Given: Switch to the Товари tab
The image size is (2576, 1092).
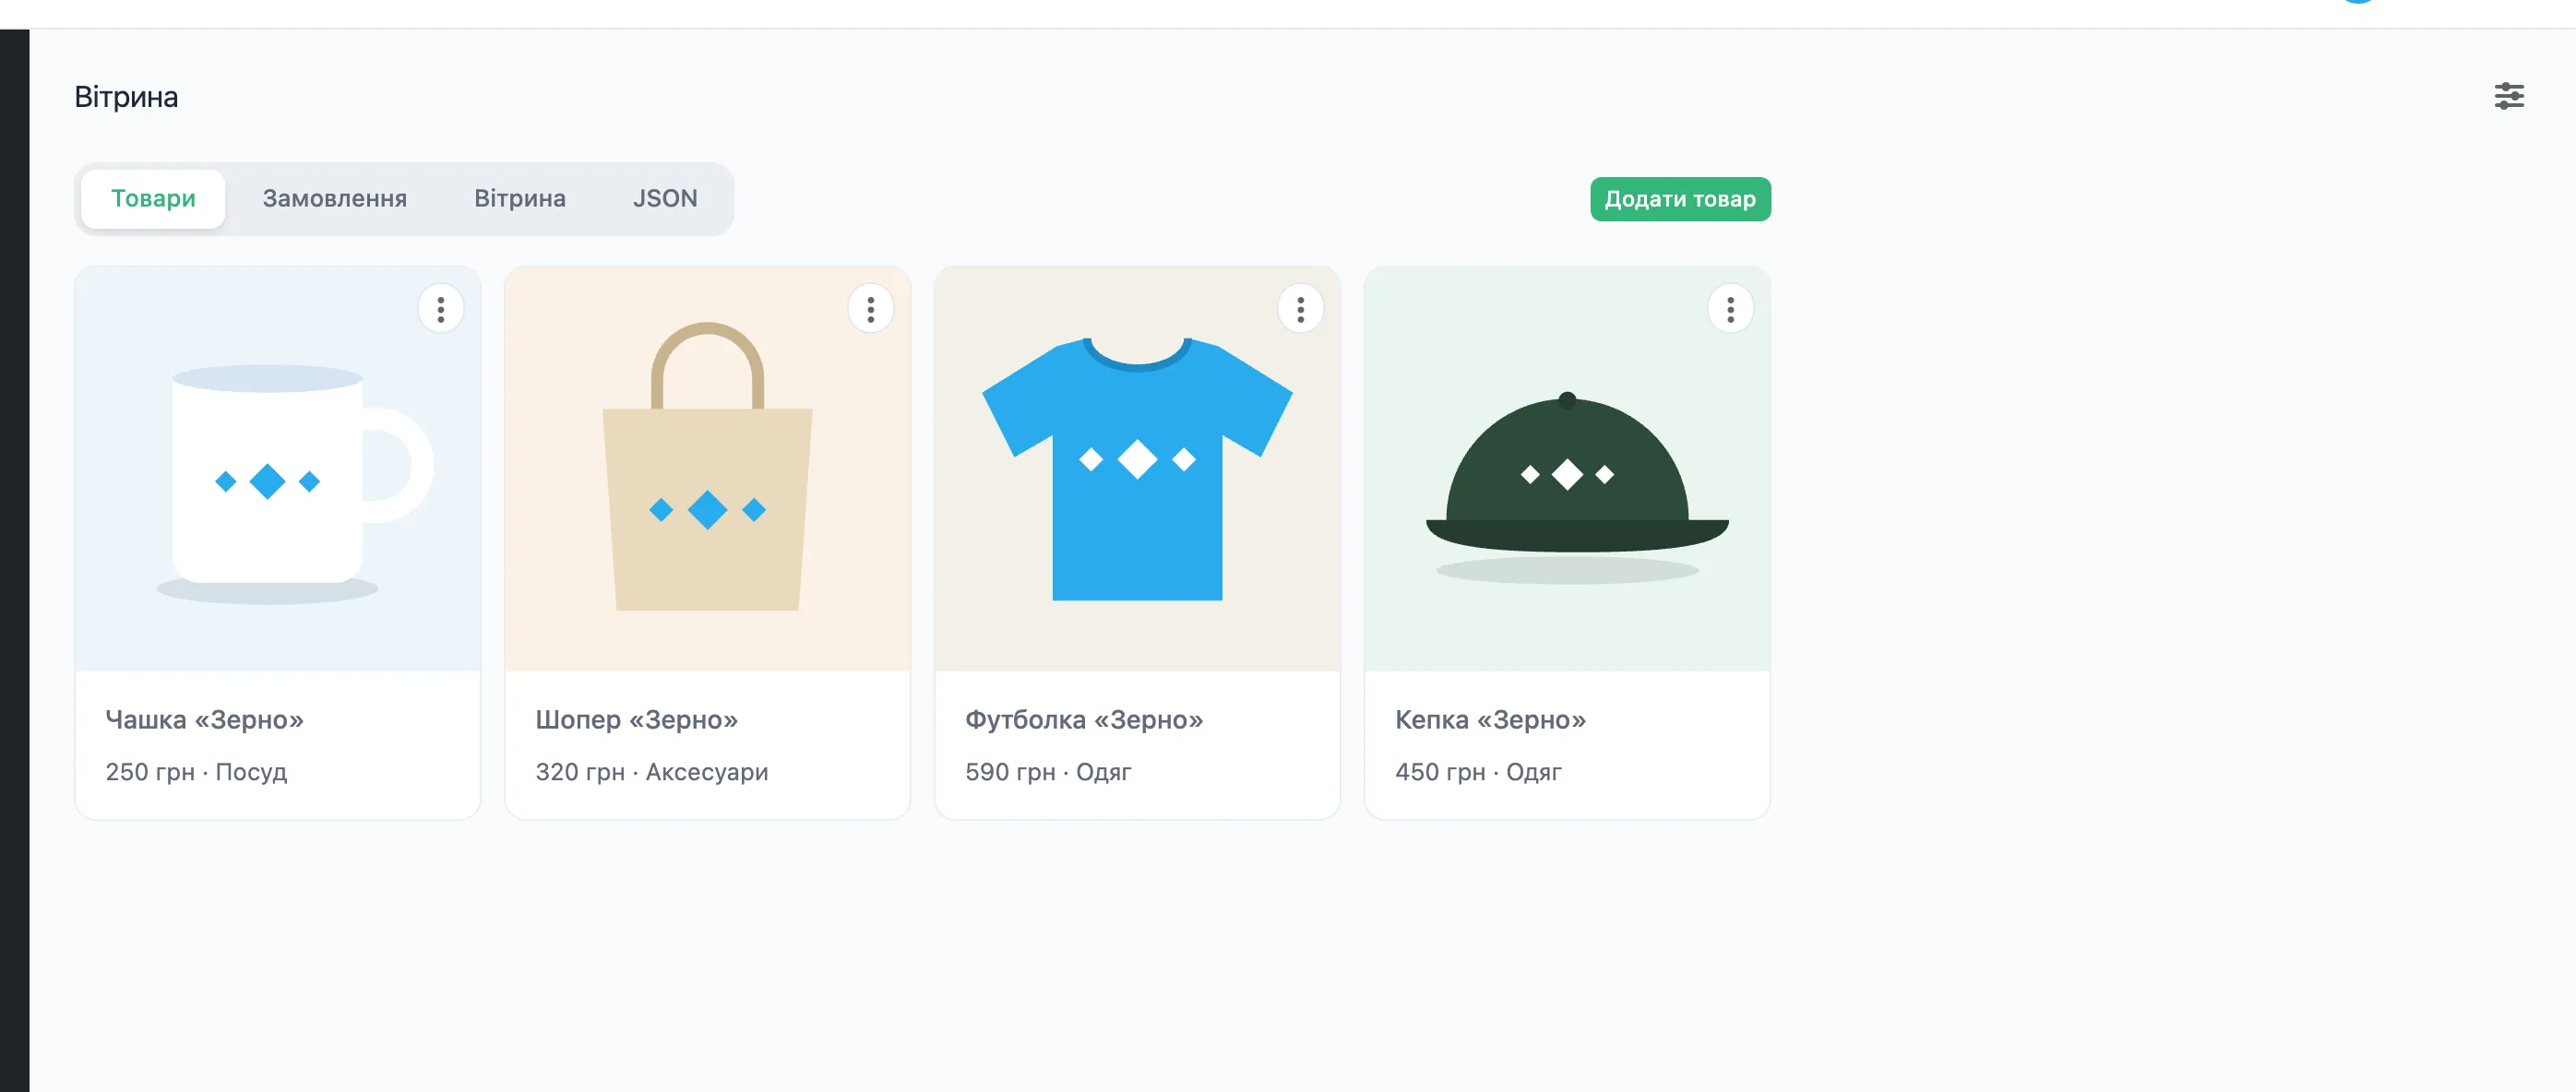Looking at the screenshot, I should 153,199.
